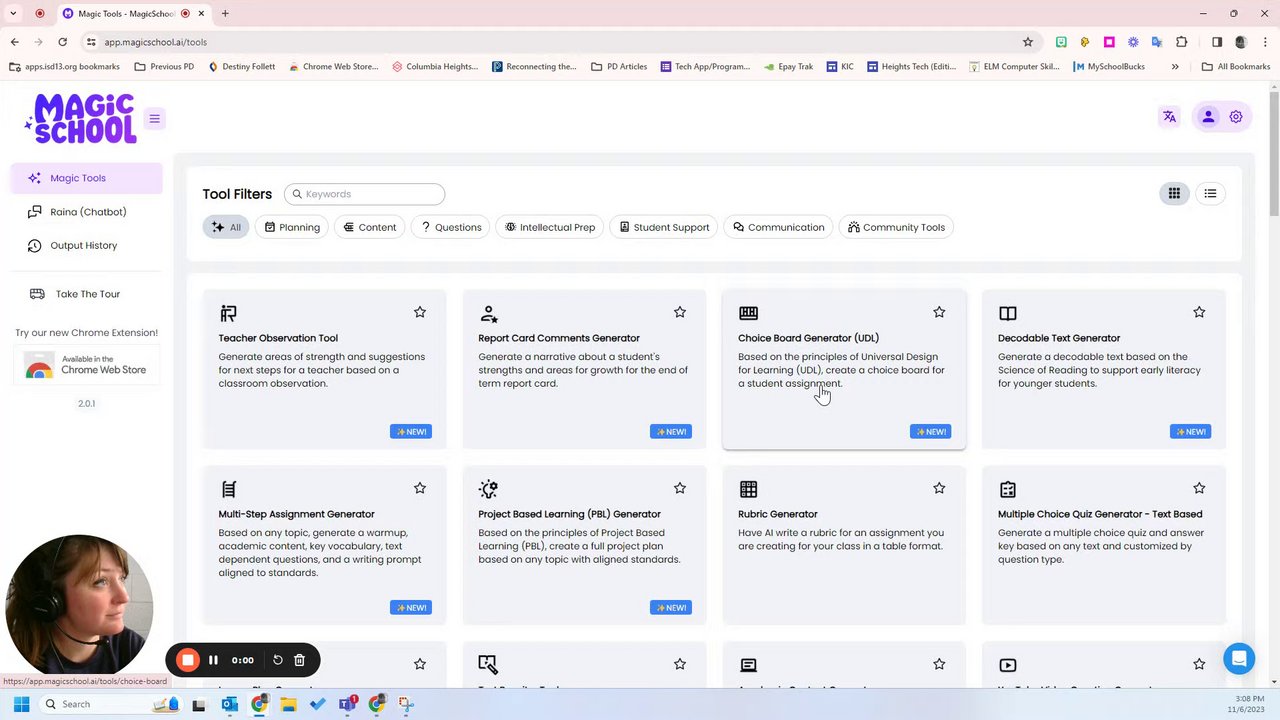Filter tools by Questions
The height and width of the screenshot is (720, 1280).
click(x=451, y=227)
